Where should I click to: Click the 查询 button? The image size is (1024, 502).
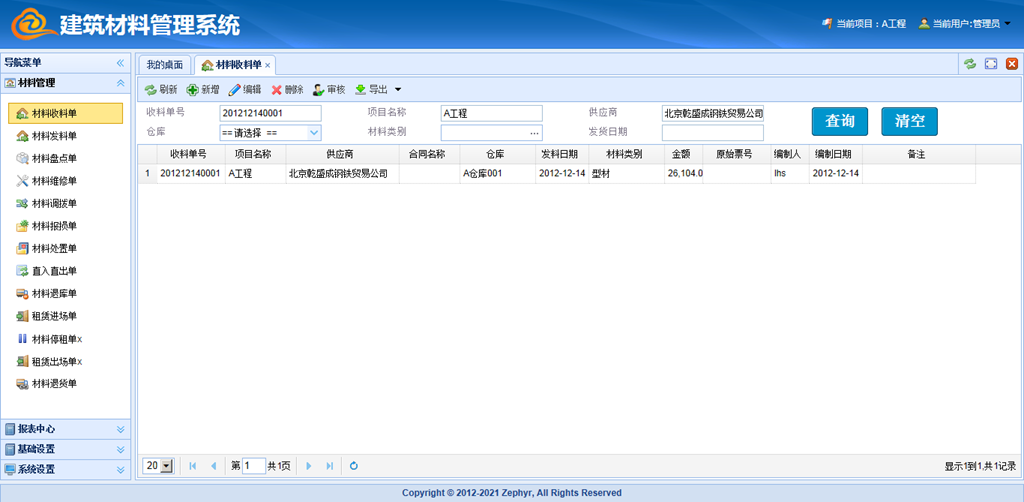(840, 121)
